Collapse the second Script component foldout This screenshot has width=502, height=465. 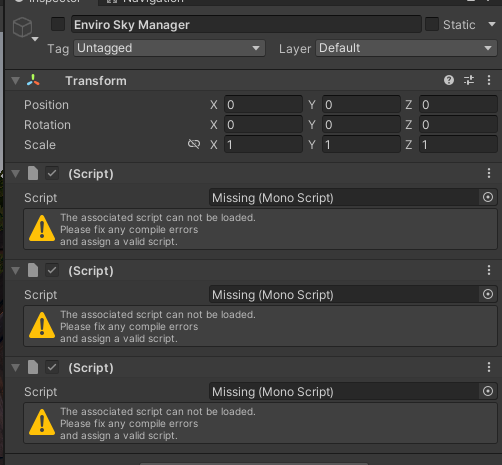pyautogui.click(x=15, y=270)
